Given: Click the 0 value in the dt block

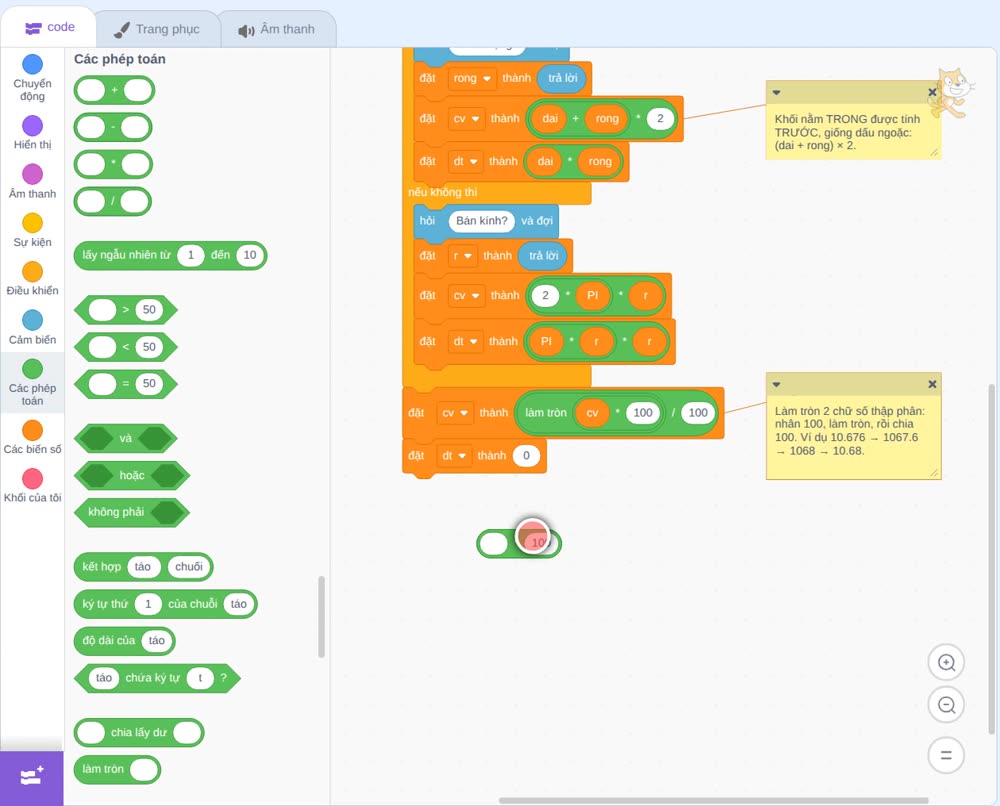Looking at the screenshot, I should click(526, 456).
